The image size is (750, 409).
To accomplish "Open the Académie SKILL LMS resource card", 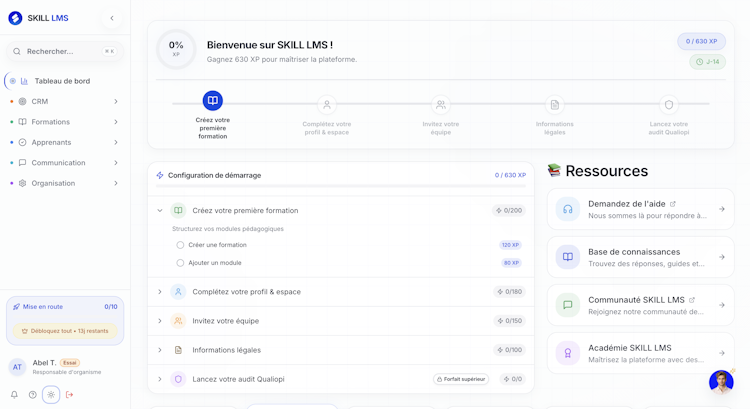I will (640, 353).
